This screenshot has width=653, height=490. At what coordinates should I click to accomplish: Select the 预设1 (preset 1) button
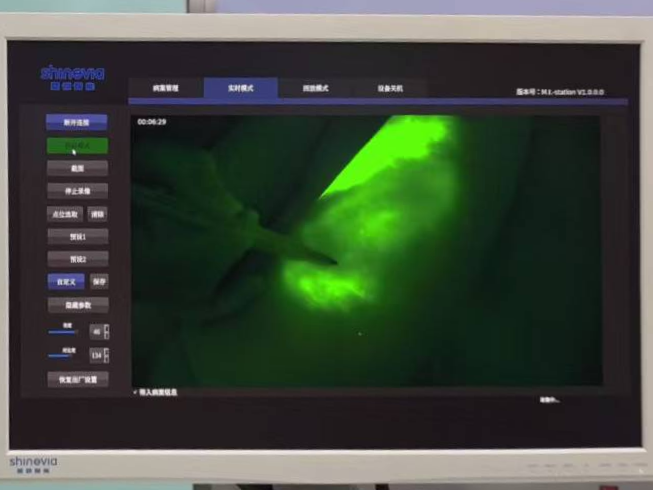[77, 236]
